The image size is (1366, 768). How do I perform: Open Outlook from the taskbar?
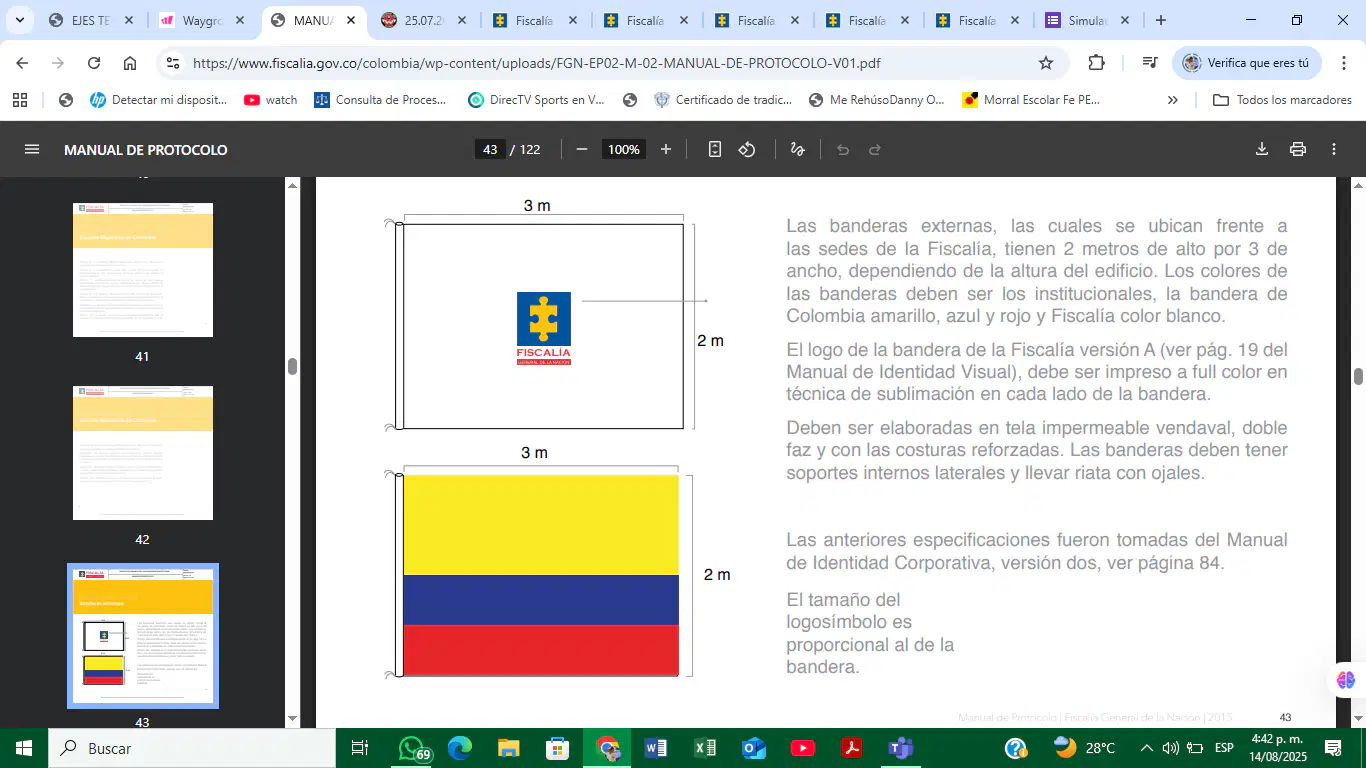click(x=754, y=748)
